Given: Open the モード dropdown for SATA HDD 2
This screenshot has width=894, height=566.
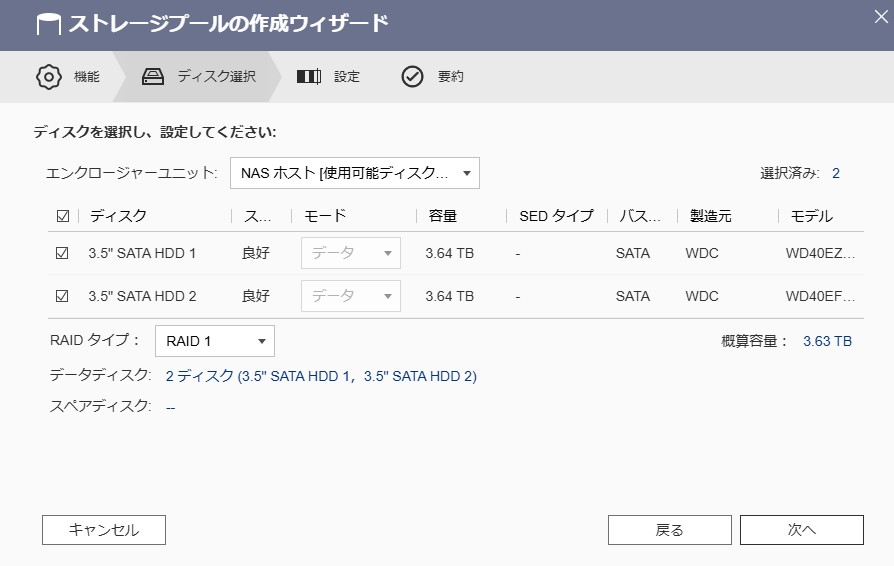Looking at the screenshot, I should [351, 296].
